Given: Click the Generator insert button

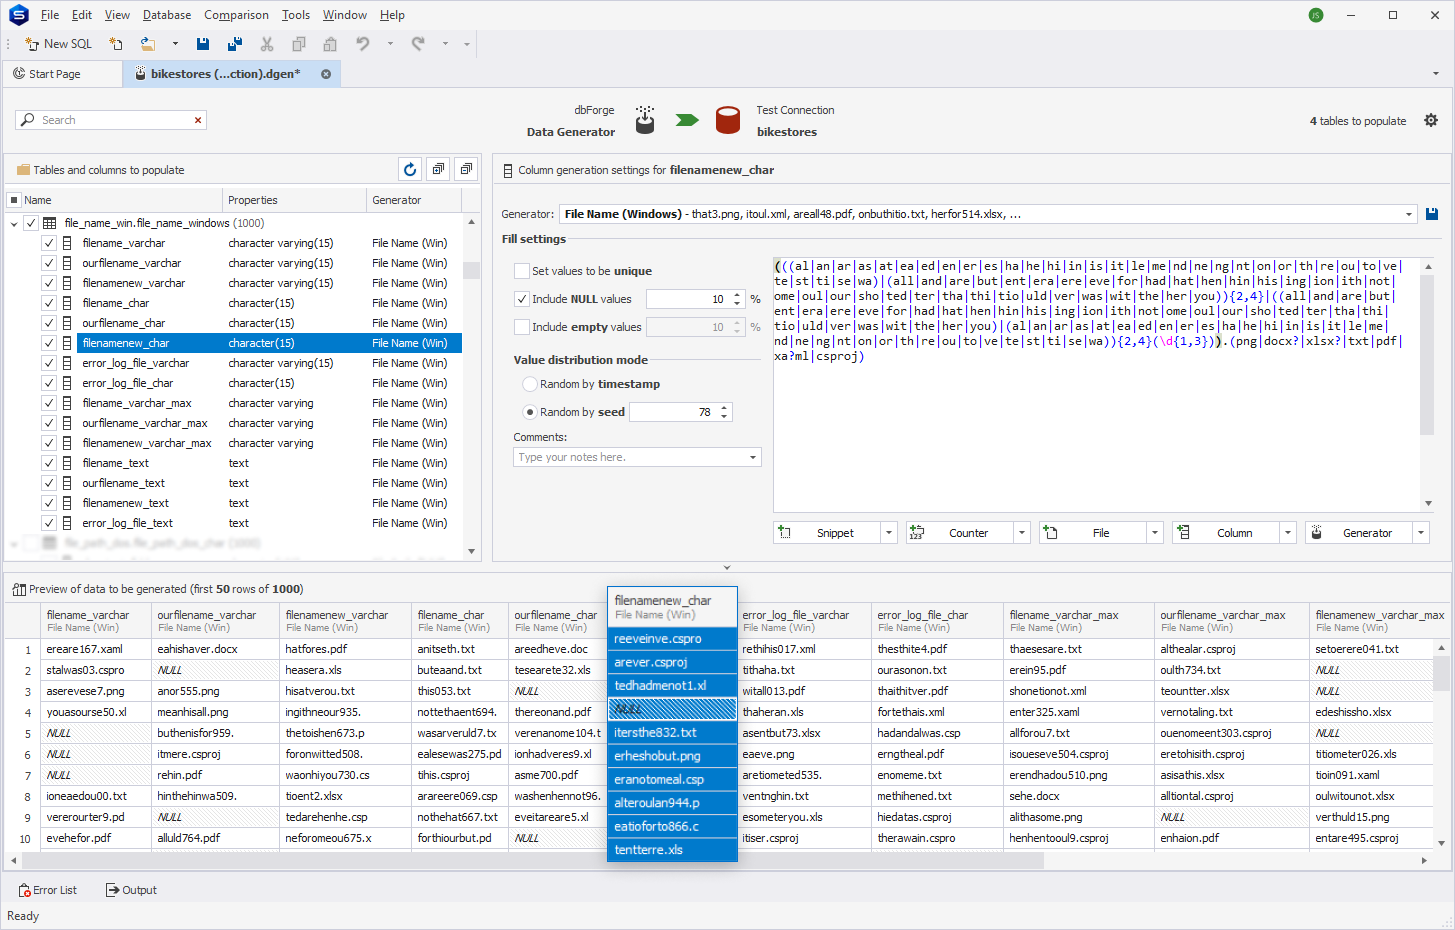Looking at the screenshot, I should pyautogui.click(x=1359, y=533).
